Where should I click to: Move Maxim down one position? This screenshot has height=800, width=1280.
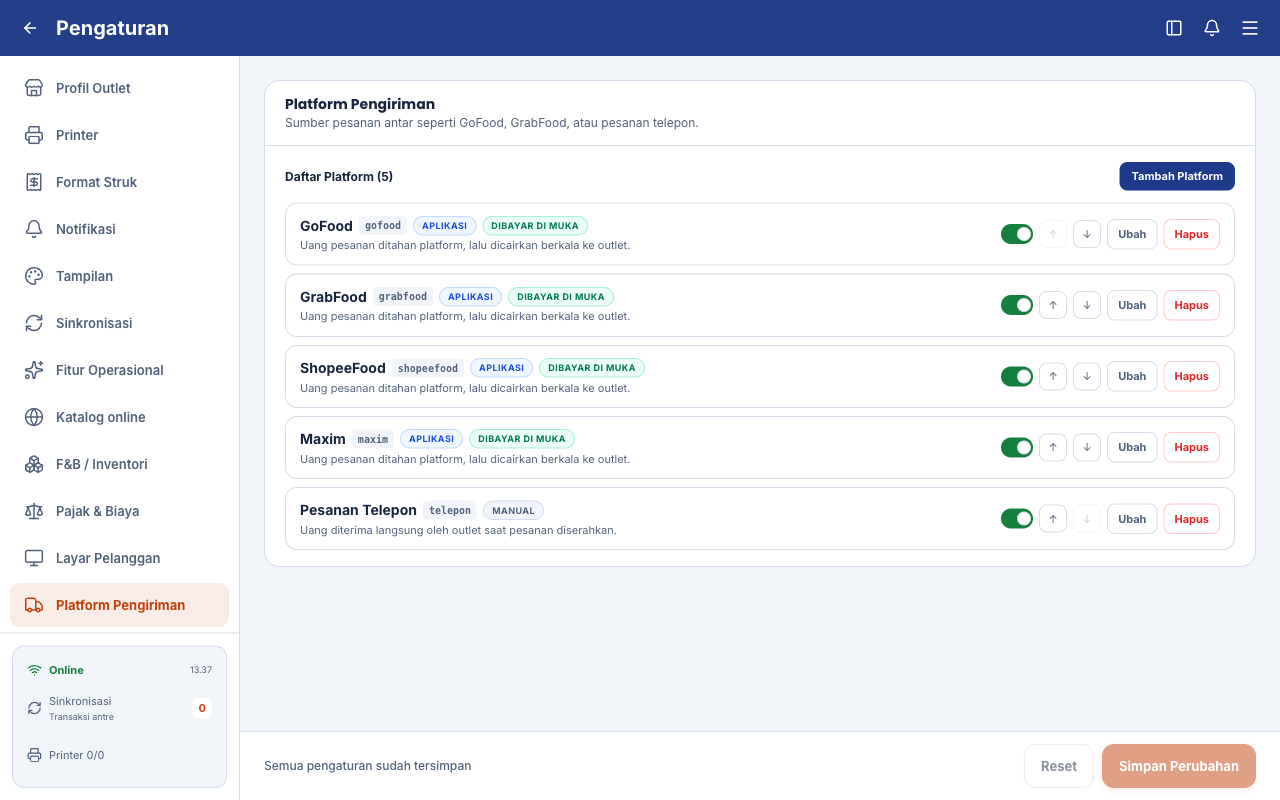(x=1087, y=447)
